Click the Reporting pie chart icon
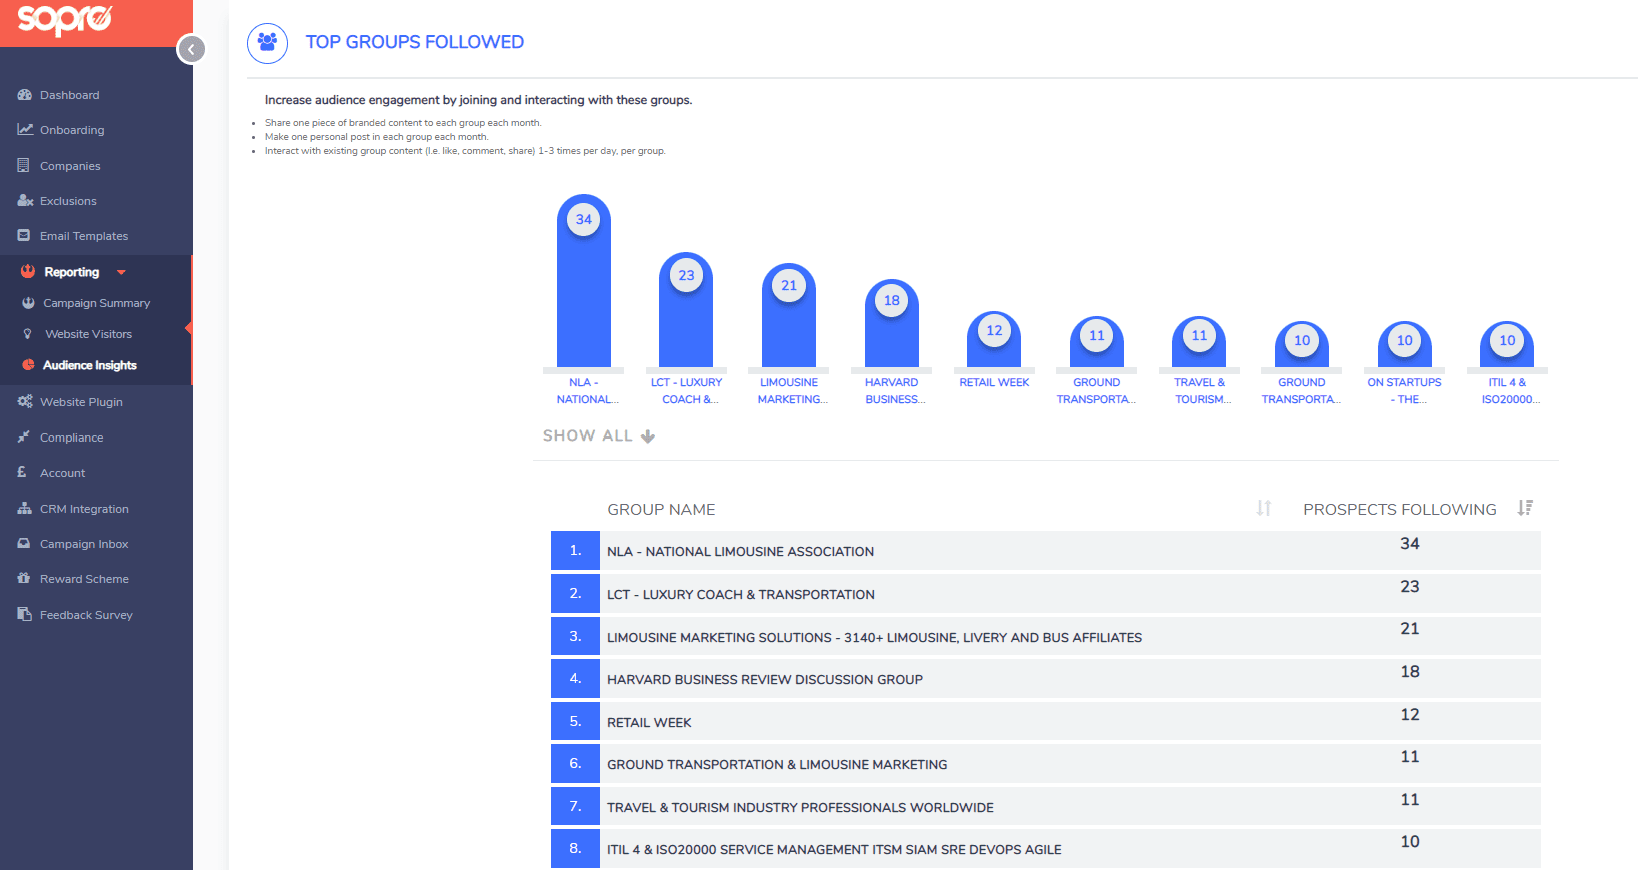This screenshot has width=1638, height=870. (28, 271)
